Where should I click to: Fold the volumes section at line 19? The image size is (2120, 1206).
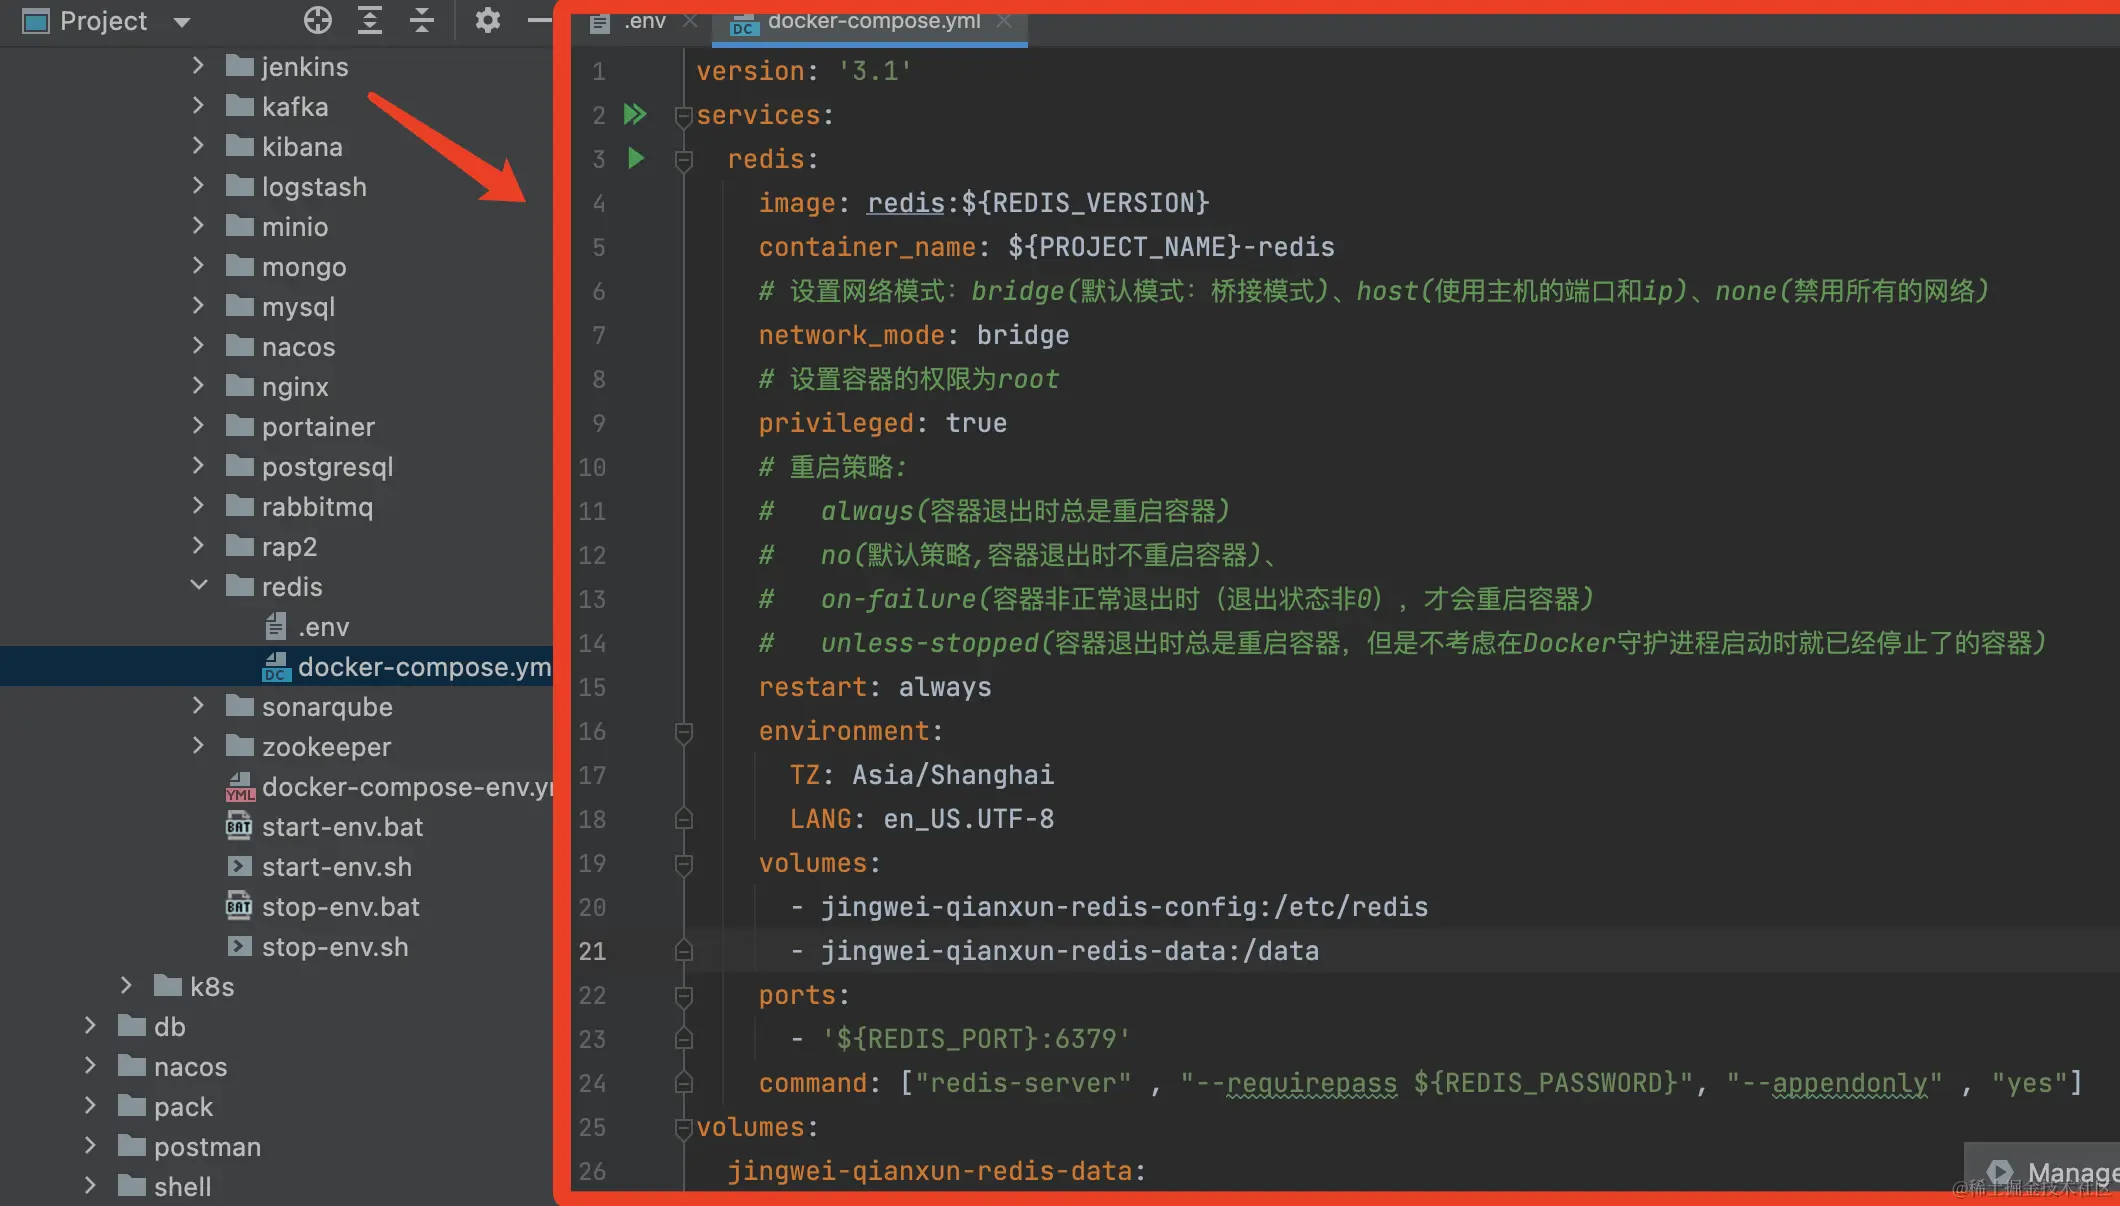[684, 864]
